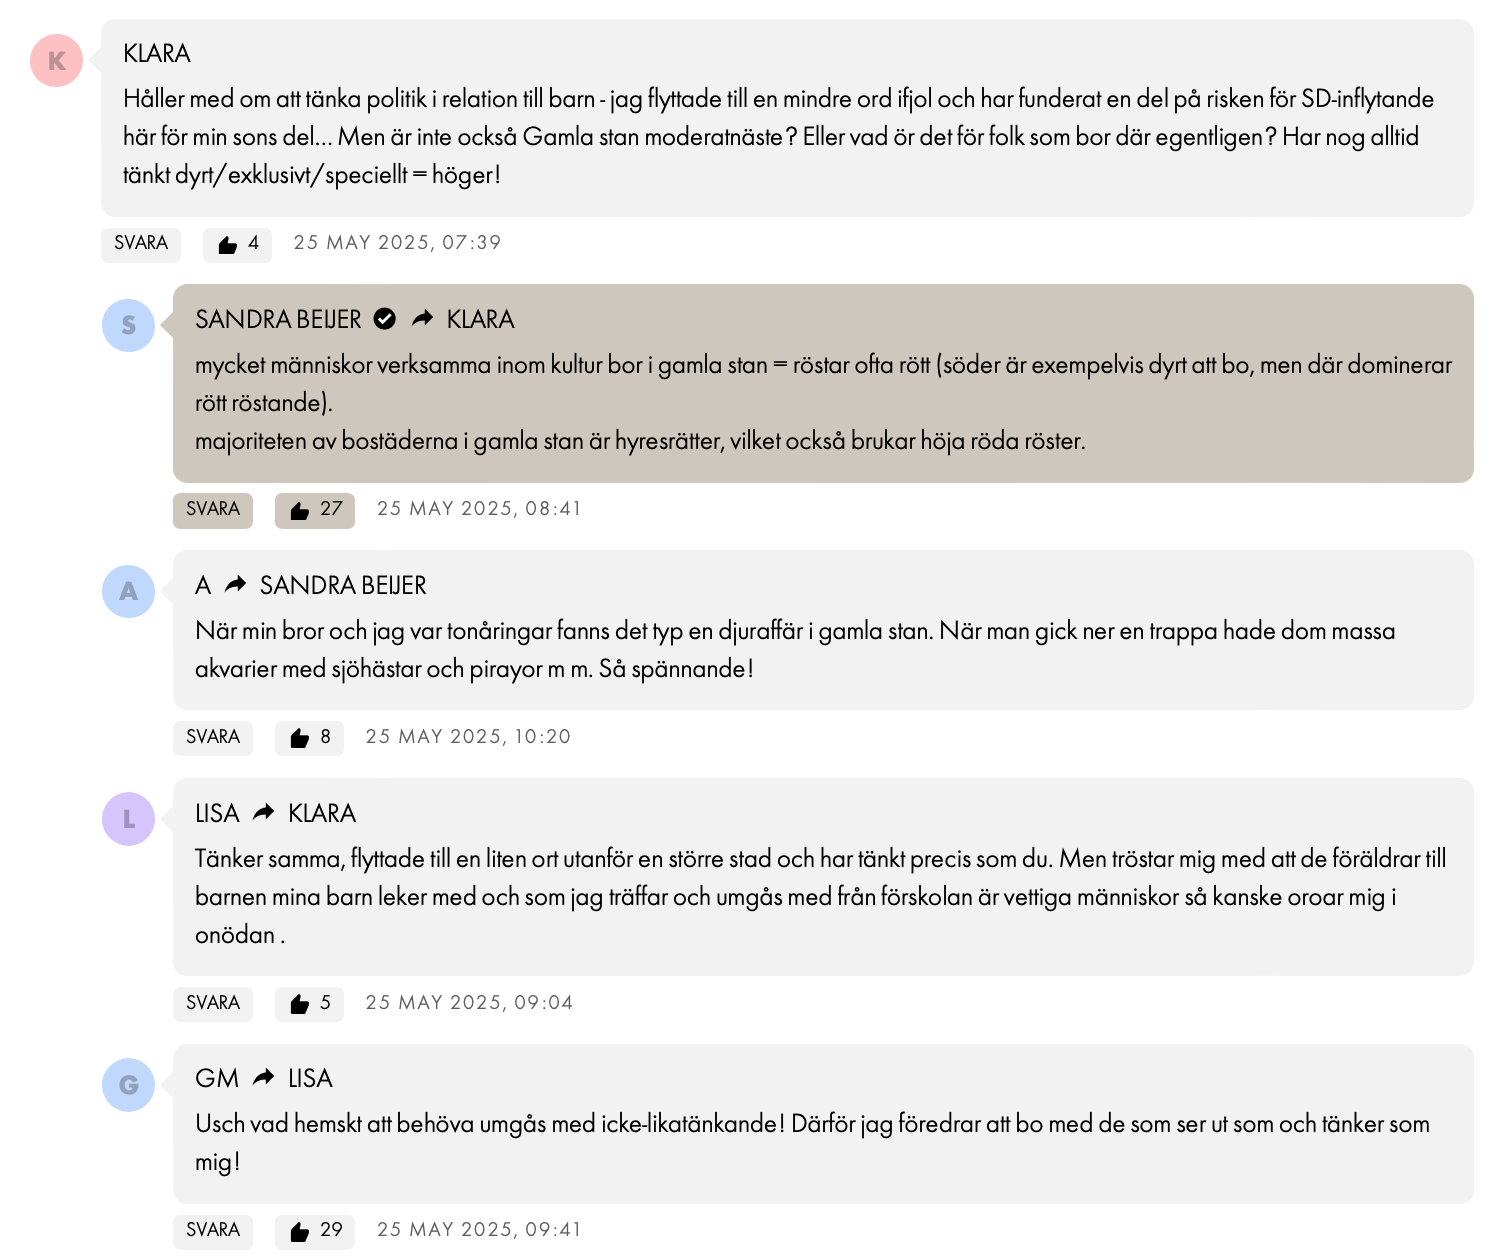This screenshot has width=1498, height=1256.
Task: Like Klara's comment with thumbs-up
Action: 237,244
